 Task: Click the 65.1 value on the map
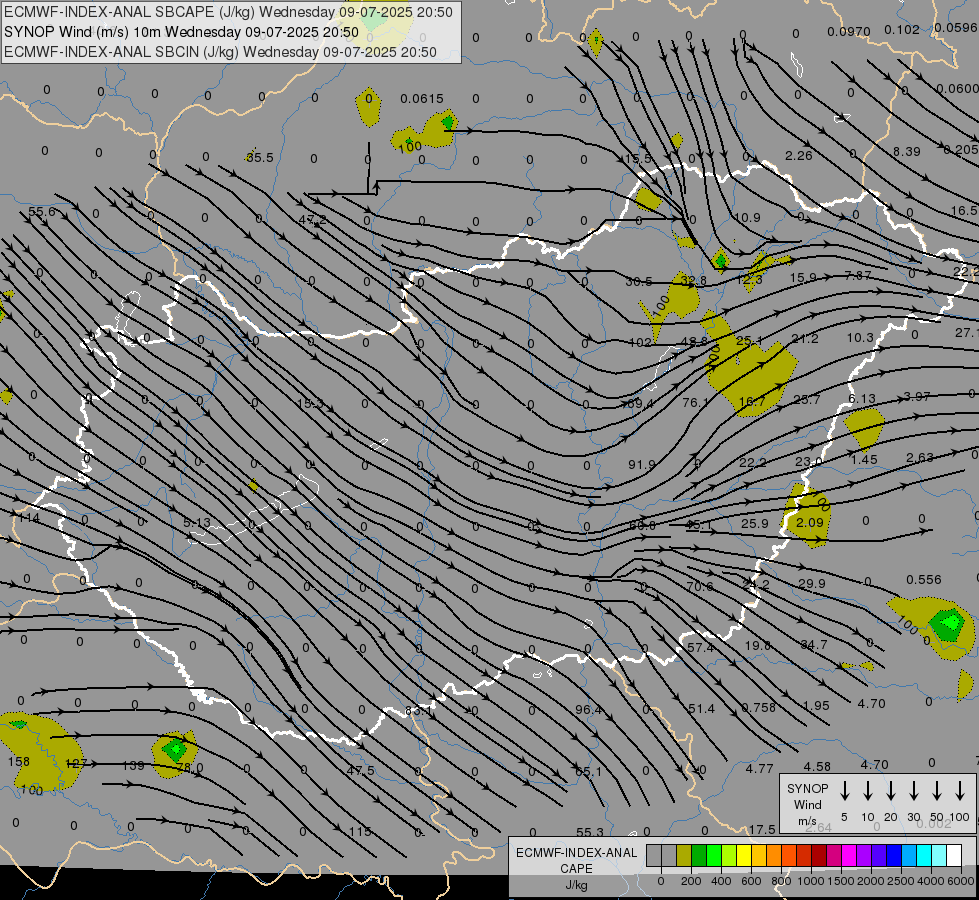coord(588,771)
